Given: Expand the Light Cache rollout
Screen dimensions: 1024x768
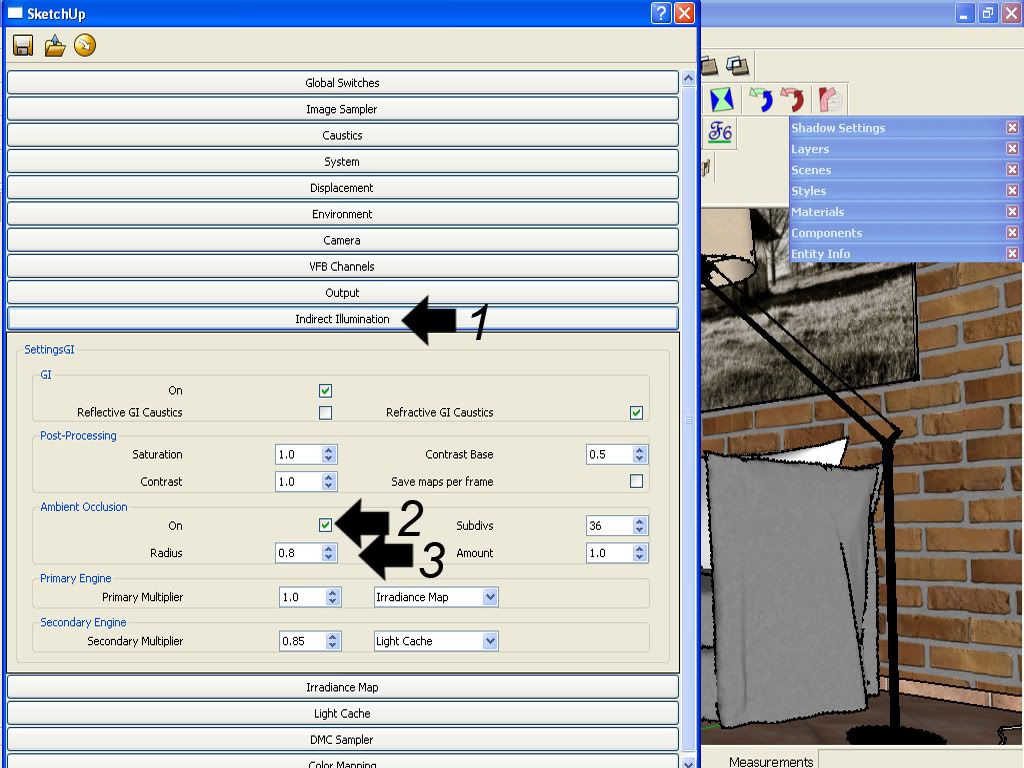Looking at the screenshot, I should coord(343,713).
